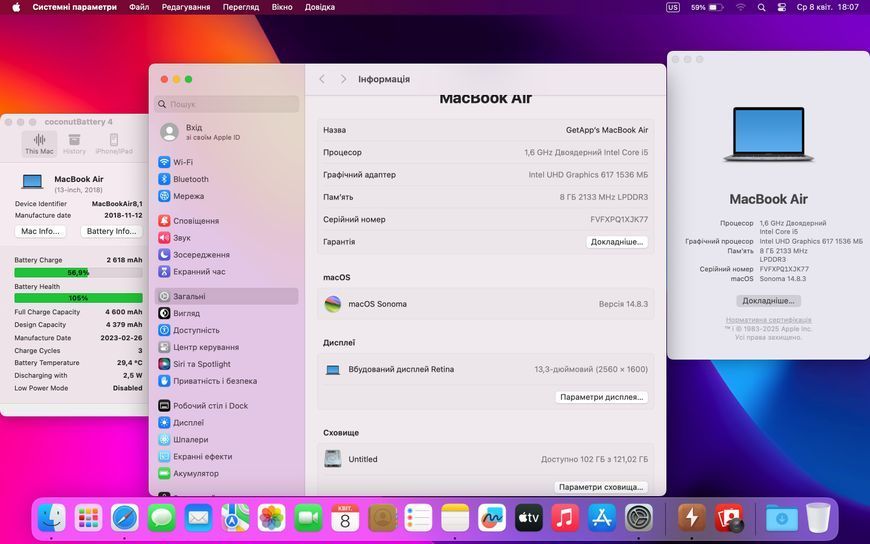Open Приватність і безпека settings
This screenshot has height=544, width=870.
click(x=226, y=381)
